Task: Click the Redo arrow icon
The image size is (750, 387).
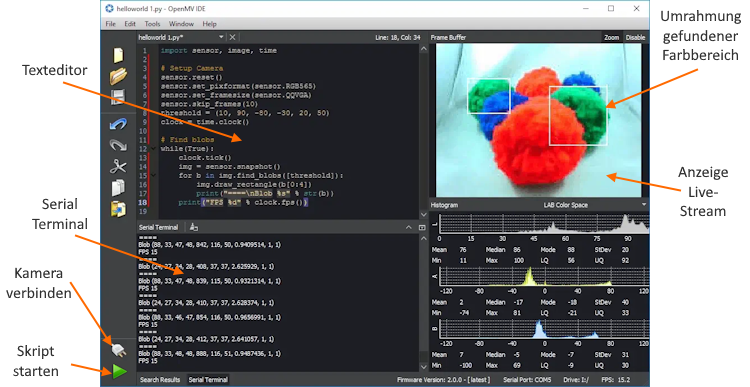Action: coord(118,145)
